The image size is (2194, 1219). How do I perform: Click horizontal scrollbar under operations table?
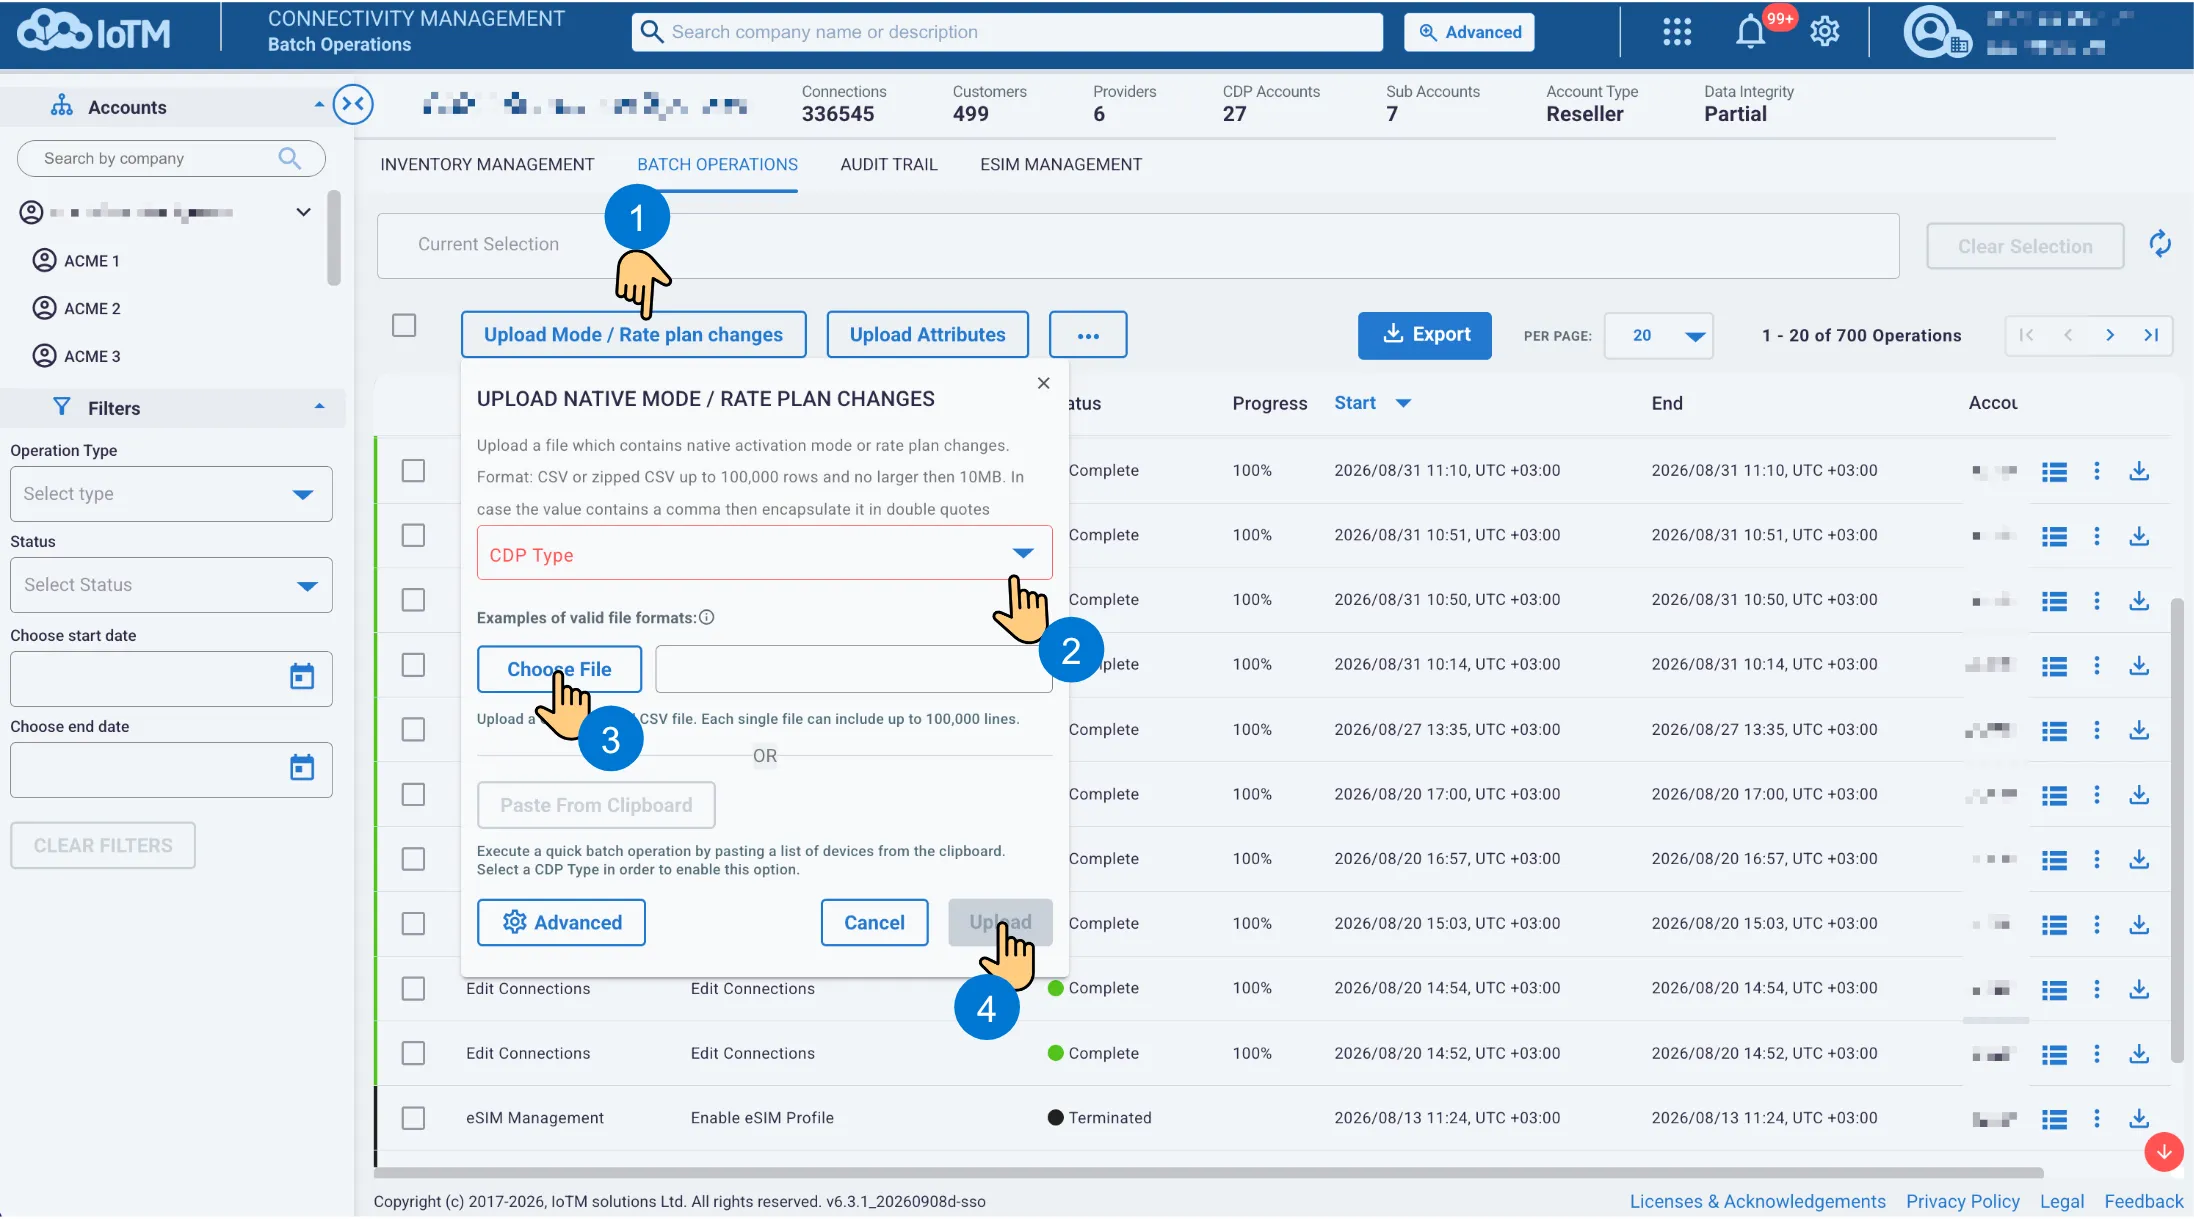tap(1208, 1173)
